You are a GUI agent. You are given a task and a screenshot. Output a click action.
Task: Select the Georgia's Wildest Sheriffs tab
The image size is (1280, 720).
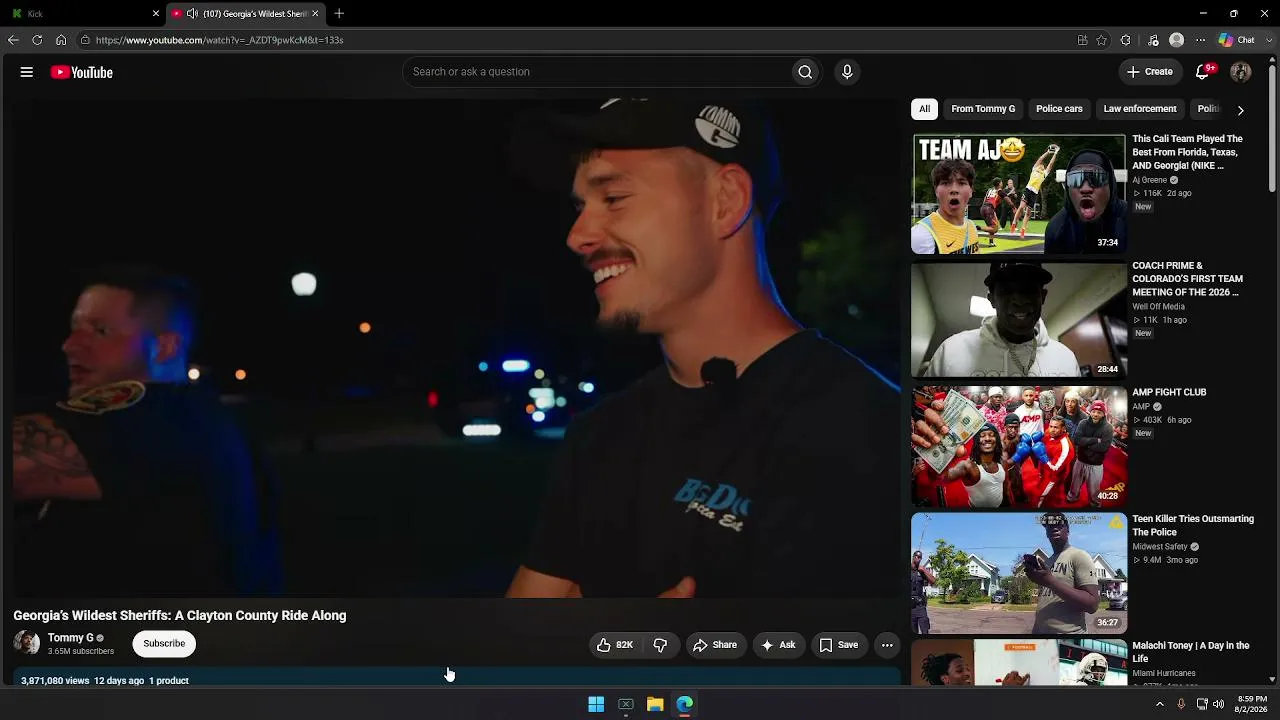coord(246,14)
